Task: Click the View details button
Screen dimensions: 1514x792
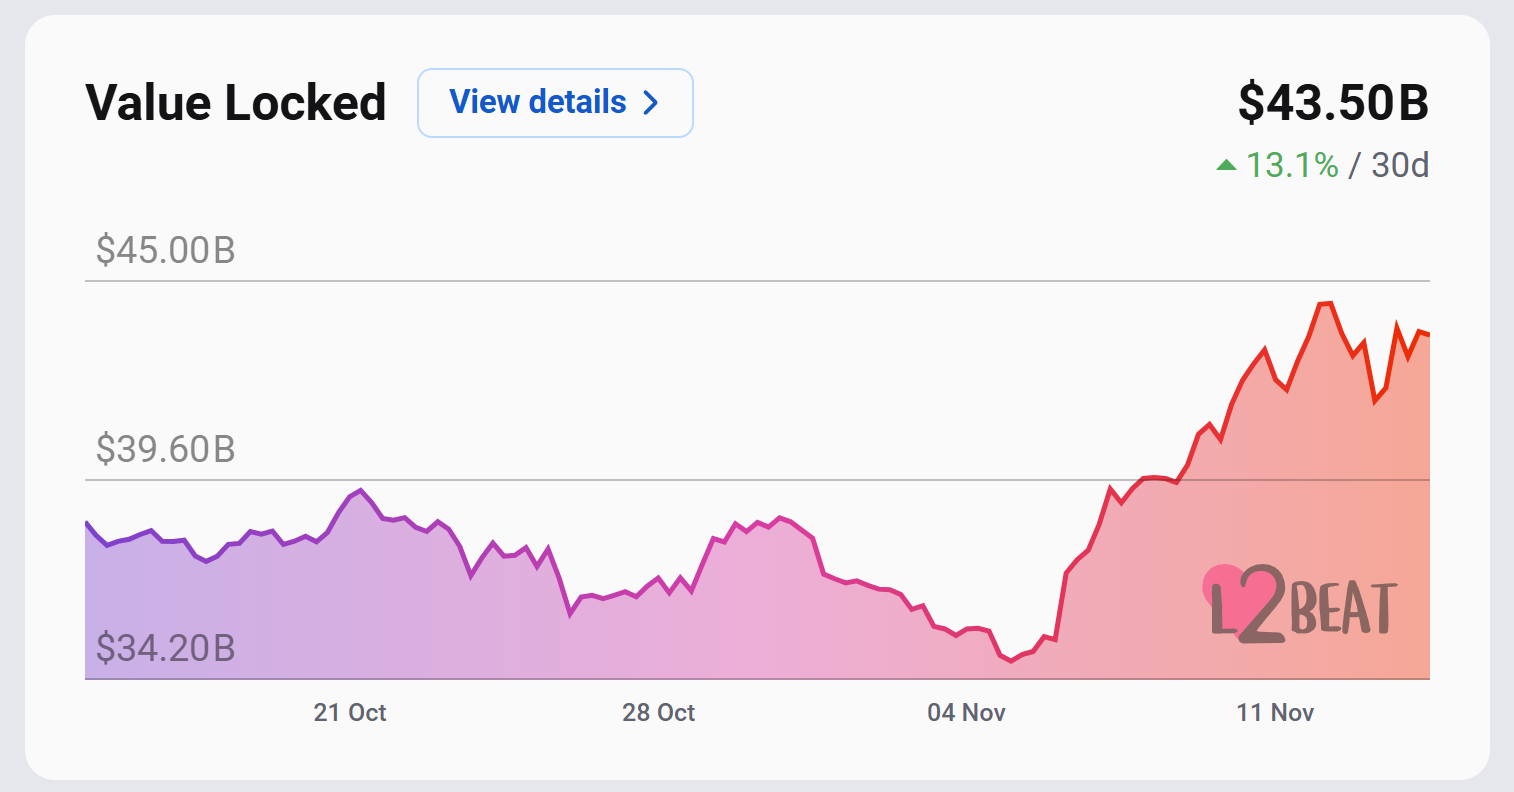Action: [555, 103]
